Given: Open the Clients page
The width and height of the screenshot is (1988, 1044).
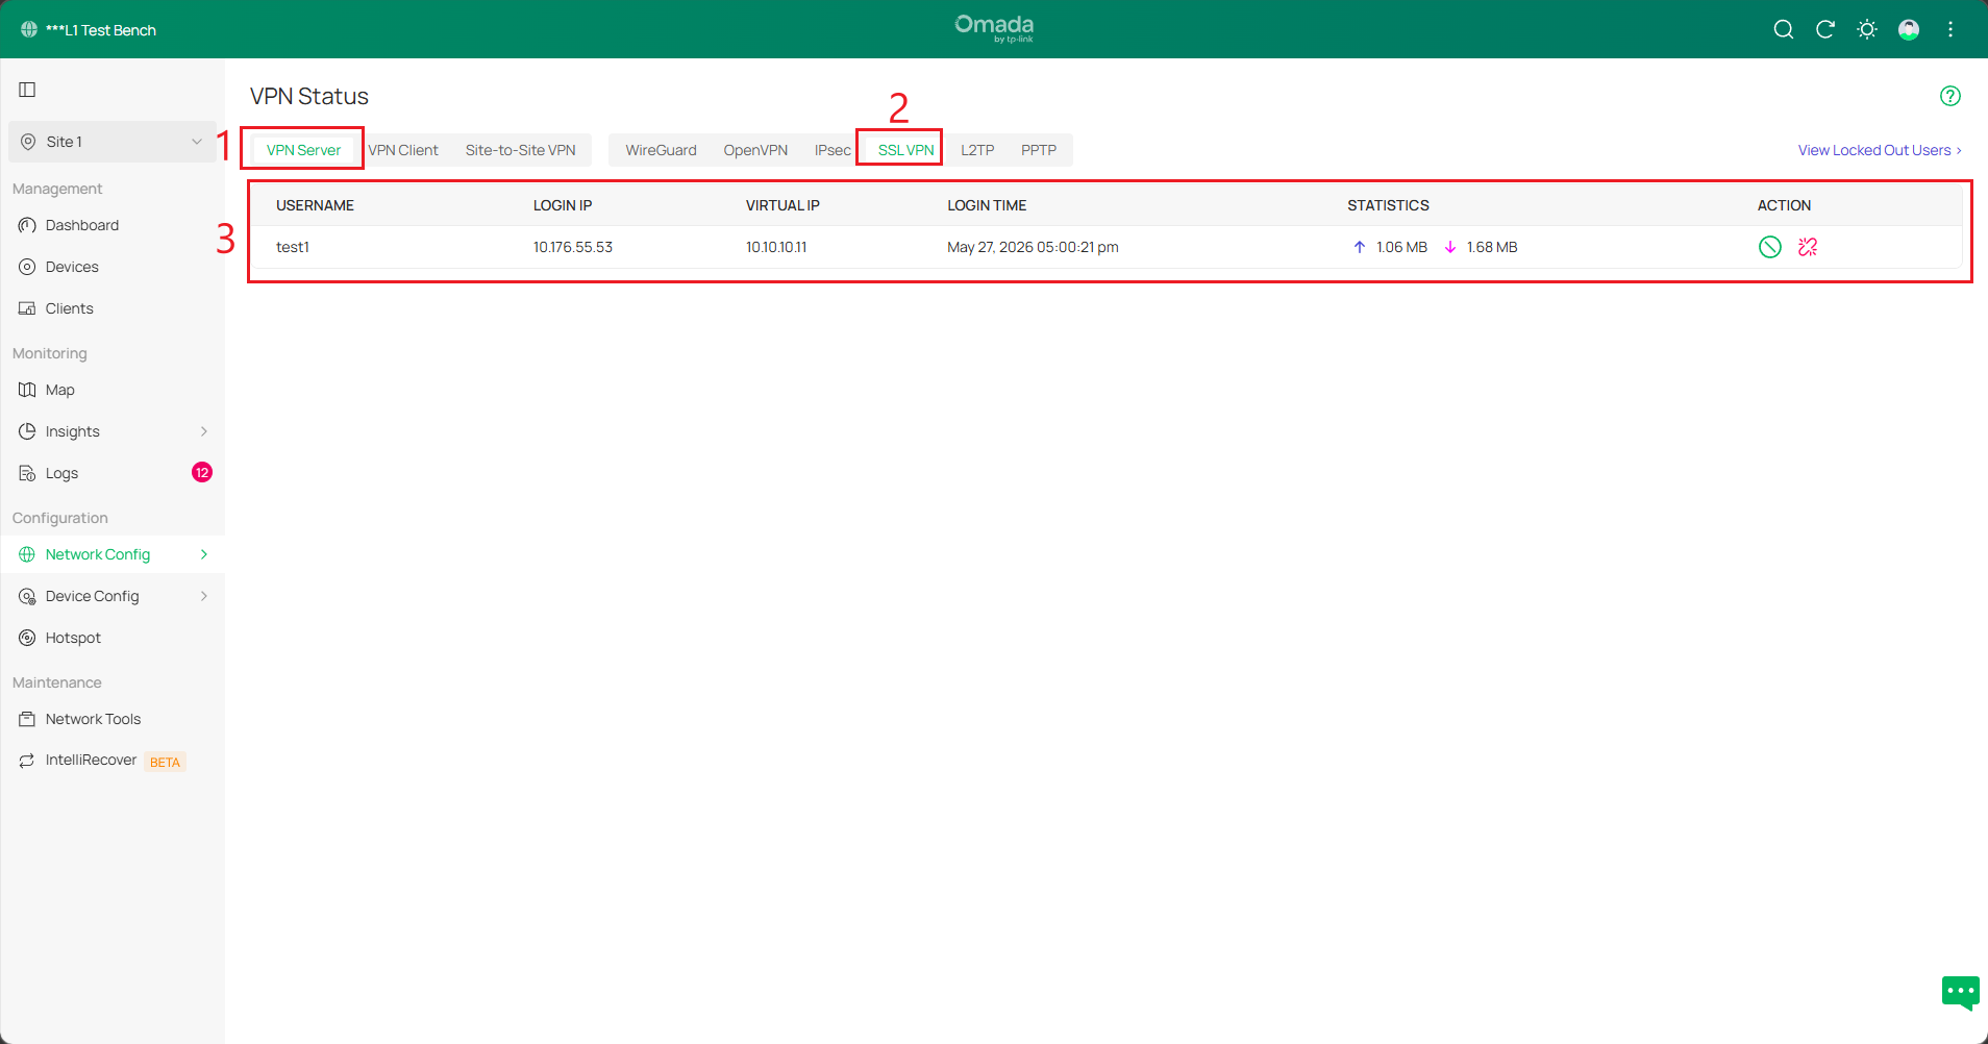Looking at the screenshot, I should click(69, 308).
